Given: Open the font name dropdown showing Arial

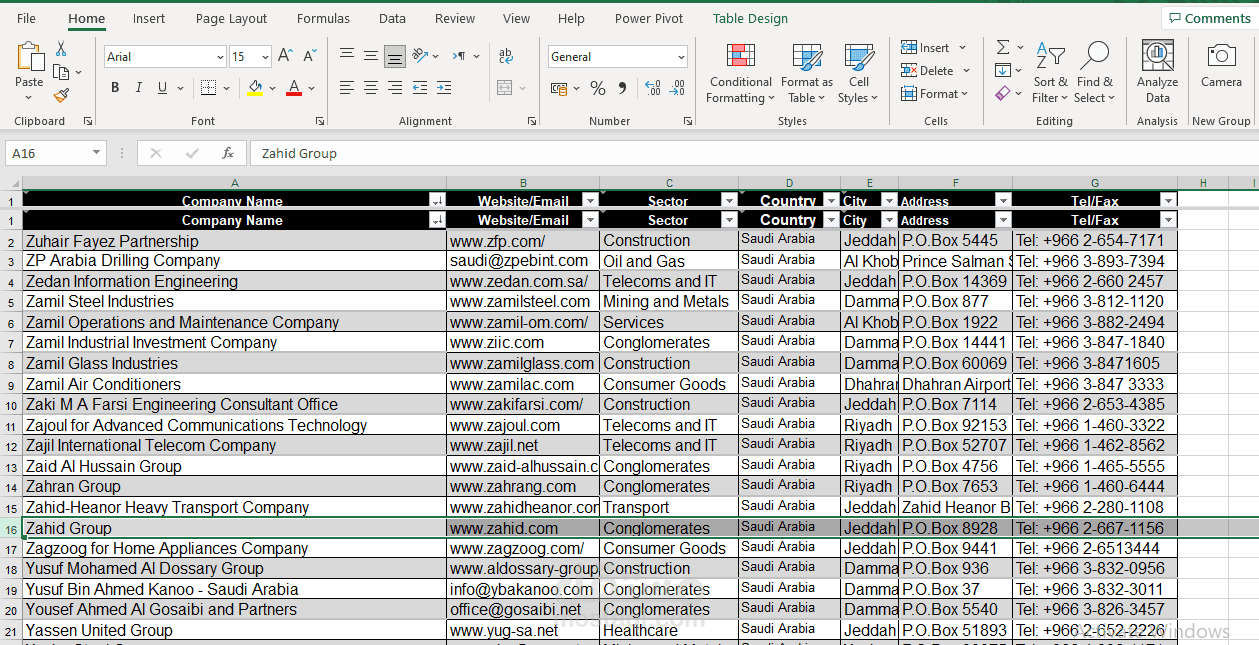Looking at the screenshot, I should 220,57.
